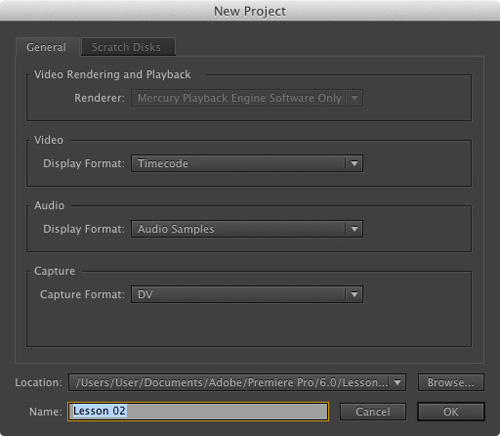Viewport: 500px width, 436px height.
Task: Click the Browse... button
Action: [451, 382]
